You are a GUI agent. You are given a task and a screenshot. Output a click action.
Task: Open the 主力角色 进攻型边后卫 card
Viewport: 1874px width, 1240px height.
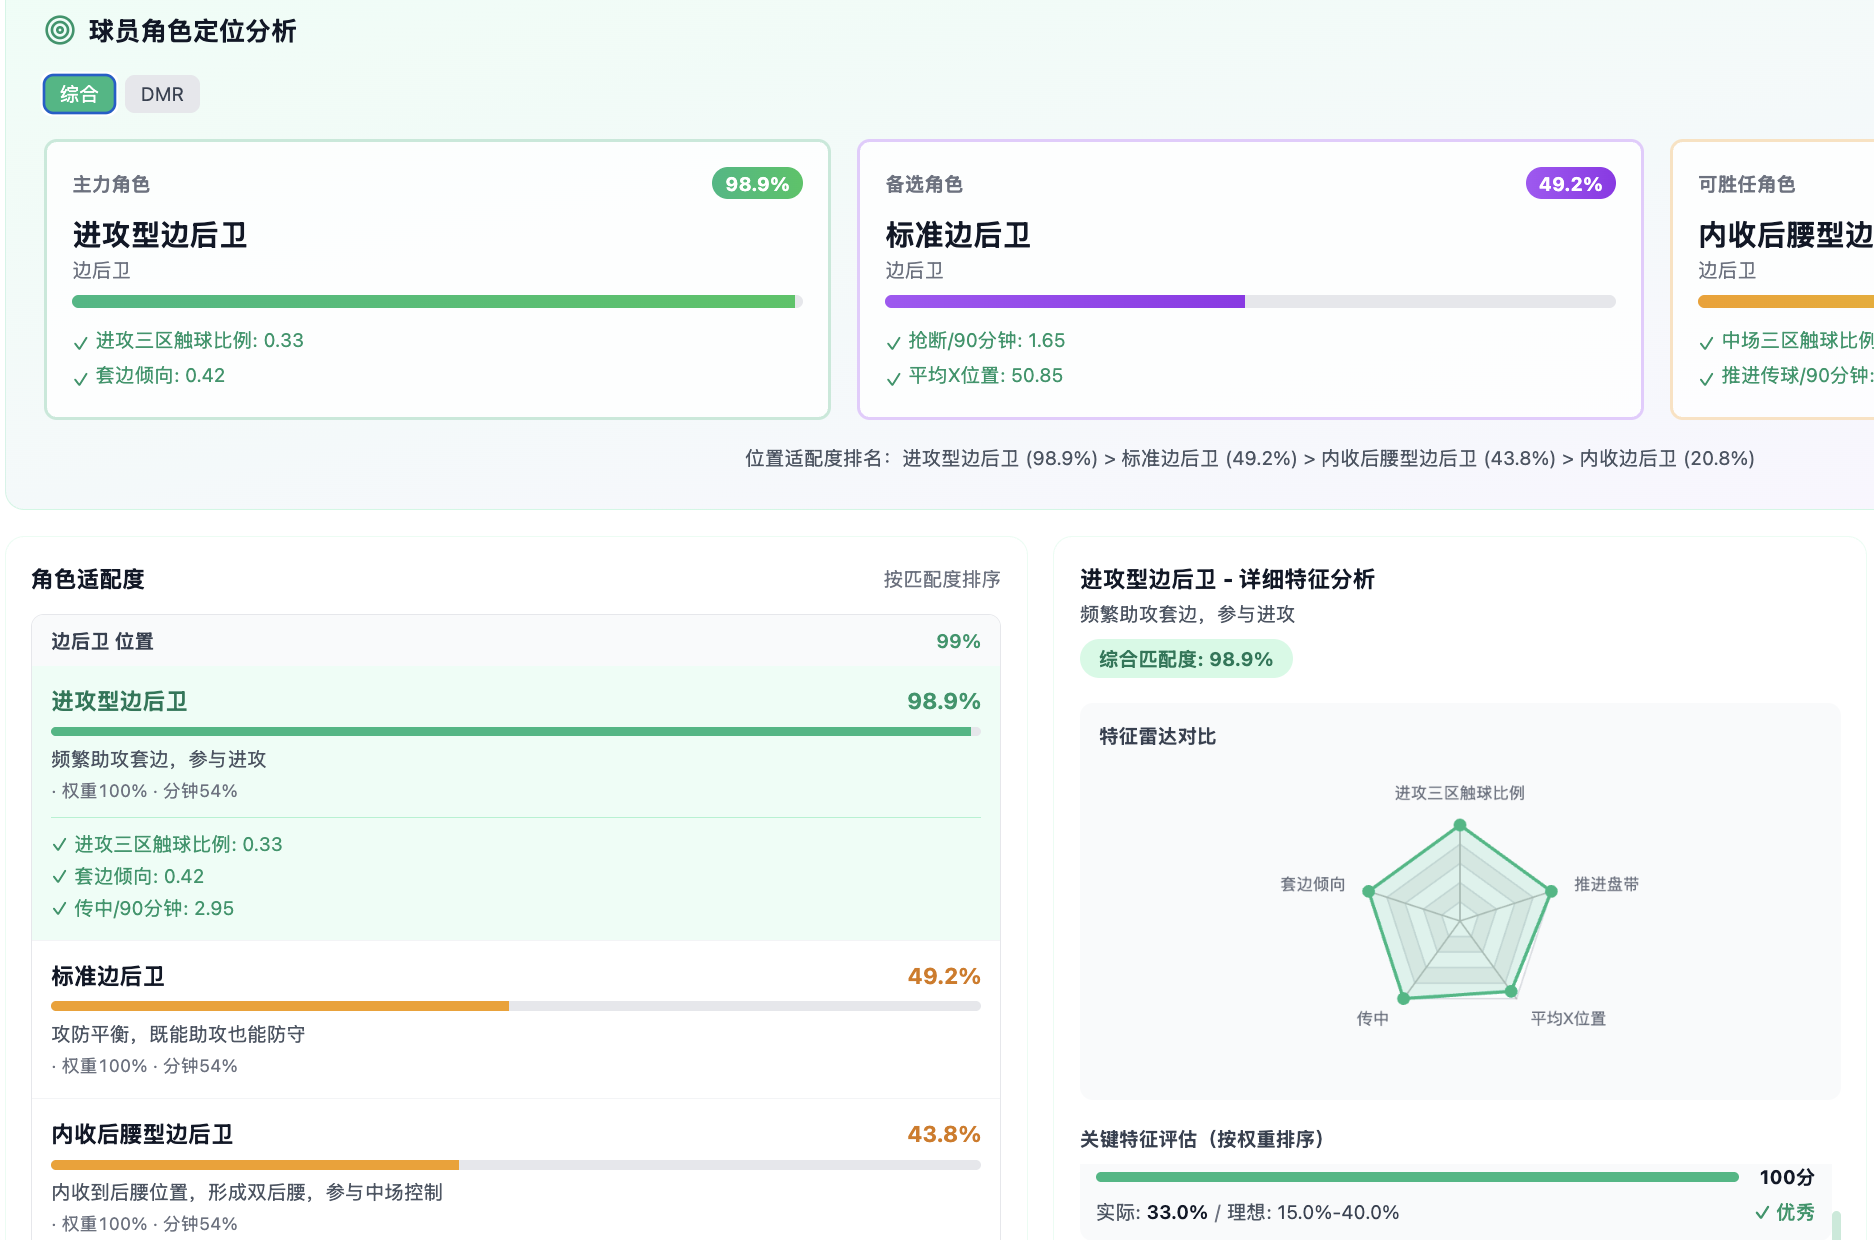point(437,279)
